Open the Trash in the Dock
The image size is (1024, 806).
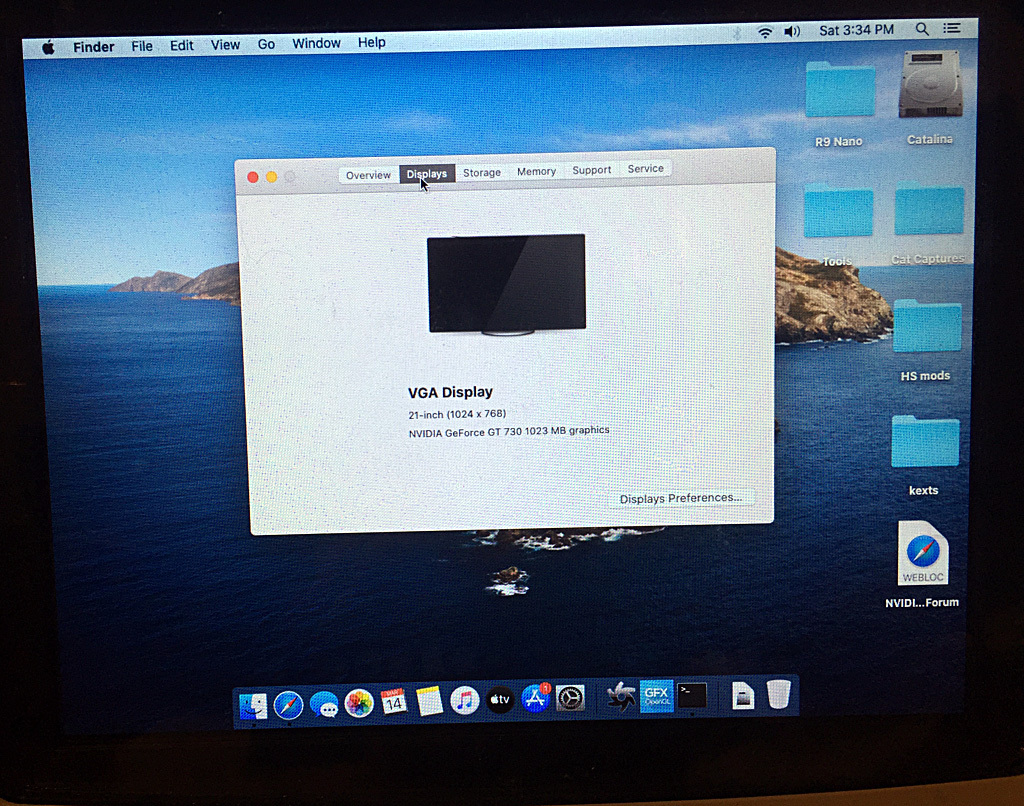click(x=778, y=694)
